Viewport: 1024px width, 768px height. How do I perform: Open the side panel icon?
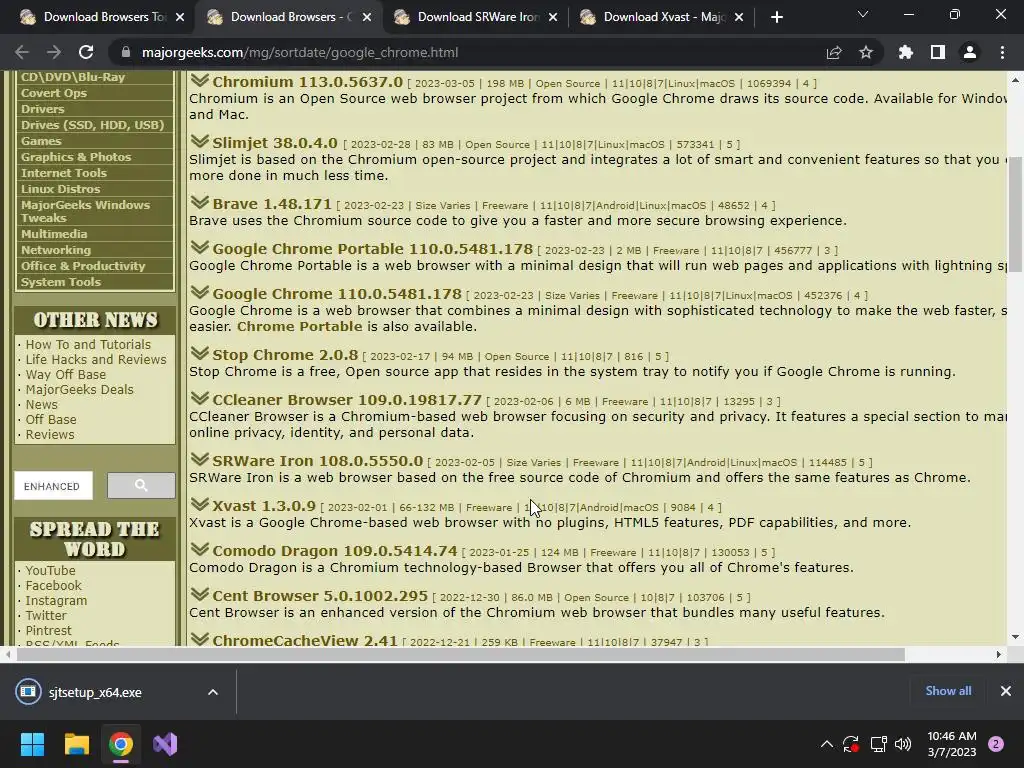click(938, 52)
